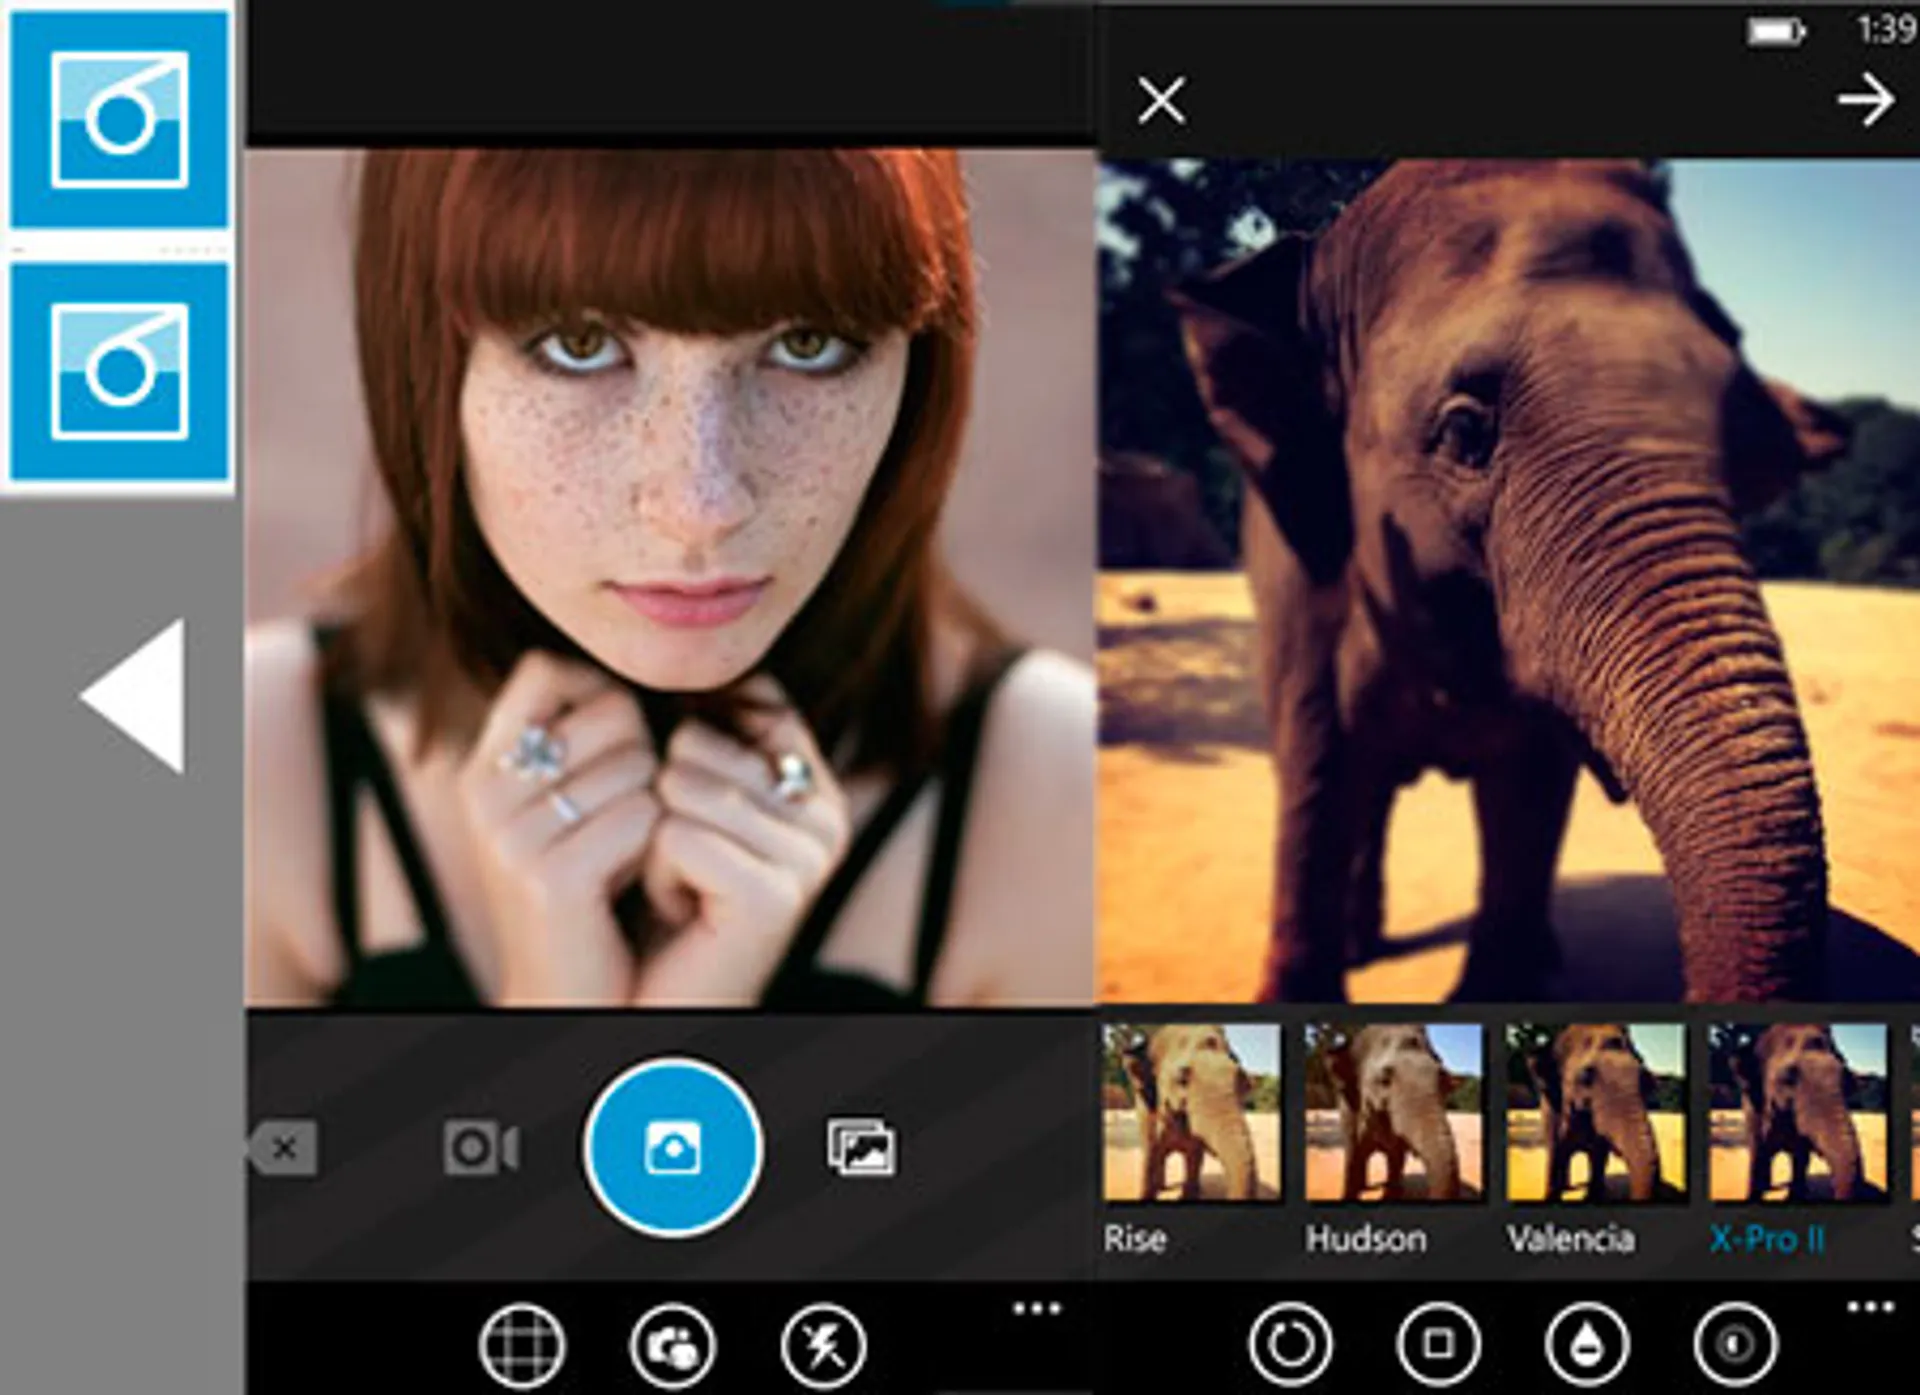Viewport: 1920px width, 1395px height.
Task: Expand the camera screen's three-dot menu
Action: [1036, 1308]
